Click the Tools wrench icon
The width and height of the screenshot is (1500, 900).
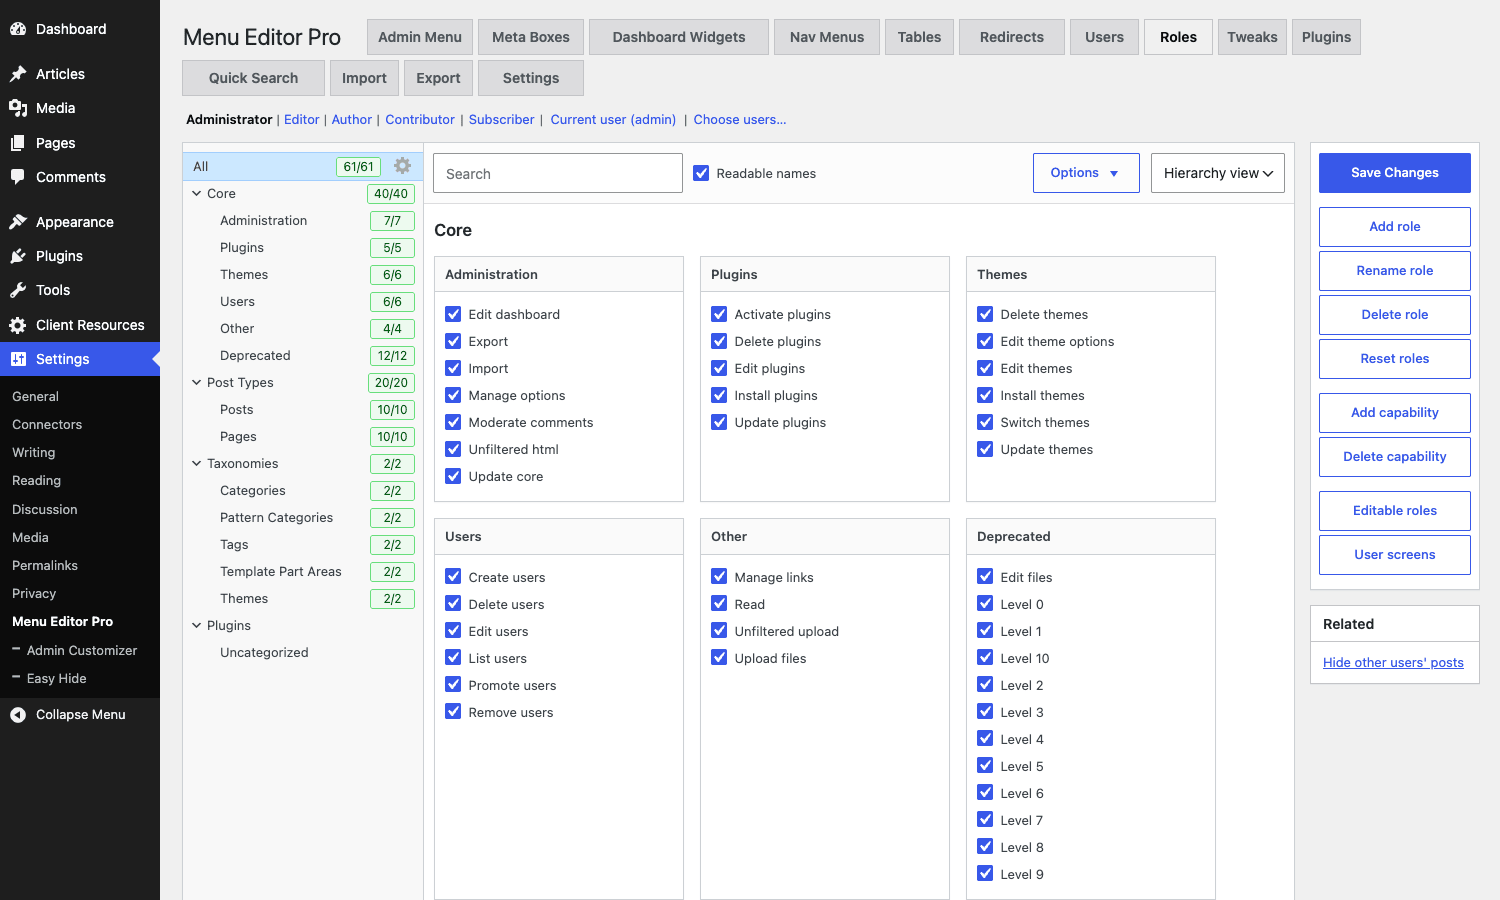pyautogui.click(x=18, y=290)
